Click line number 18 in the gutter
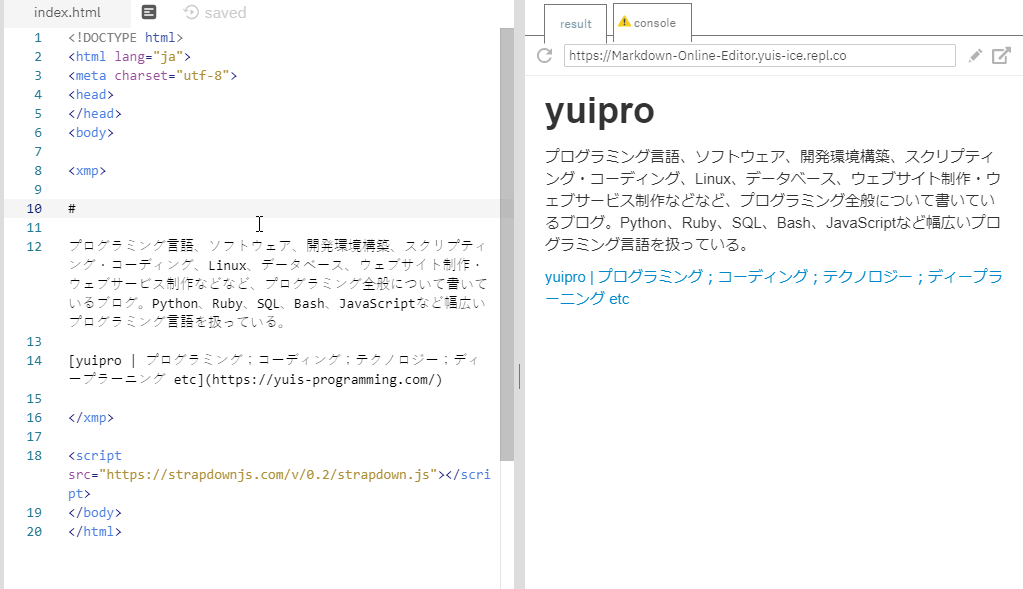The image size is (1023, 589). click(x=35, y=456)
